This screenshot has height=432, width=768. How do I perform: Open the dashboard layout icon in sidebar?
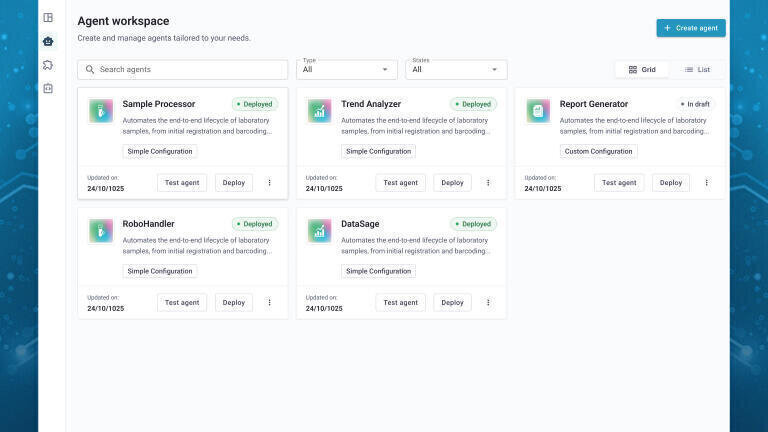coord(48,18)
